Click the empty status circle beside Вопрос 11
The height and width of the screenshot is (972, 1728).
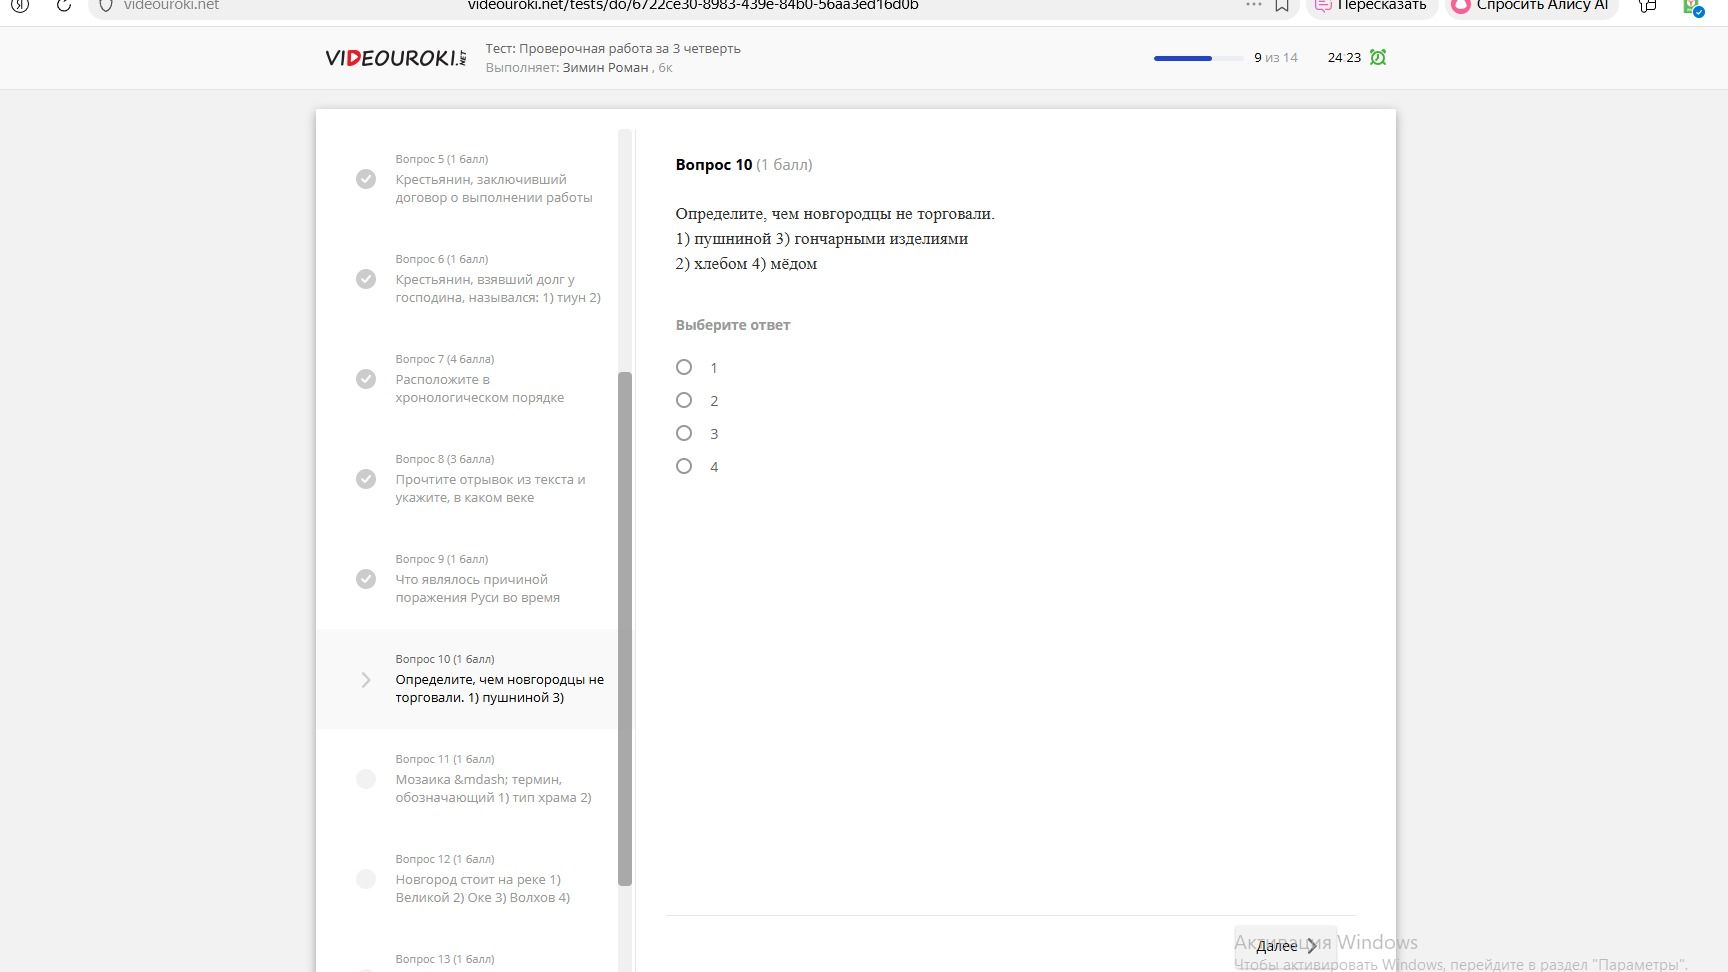pyautogui.click(x=366, y=779)
